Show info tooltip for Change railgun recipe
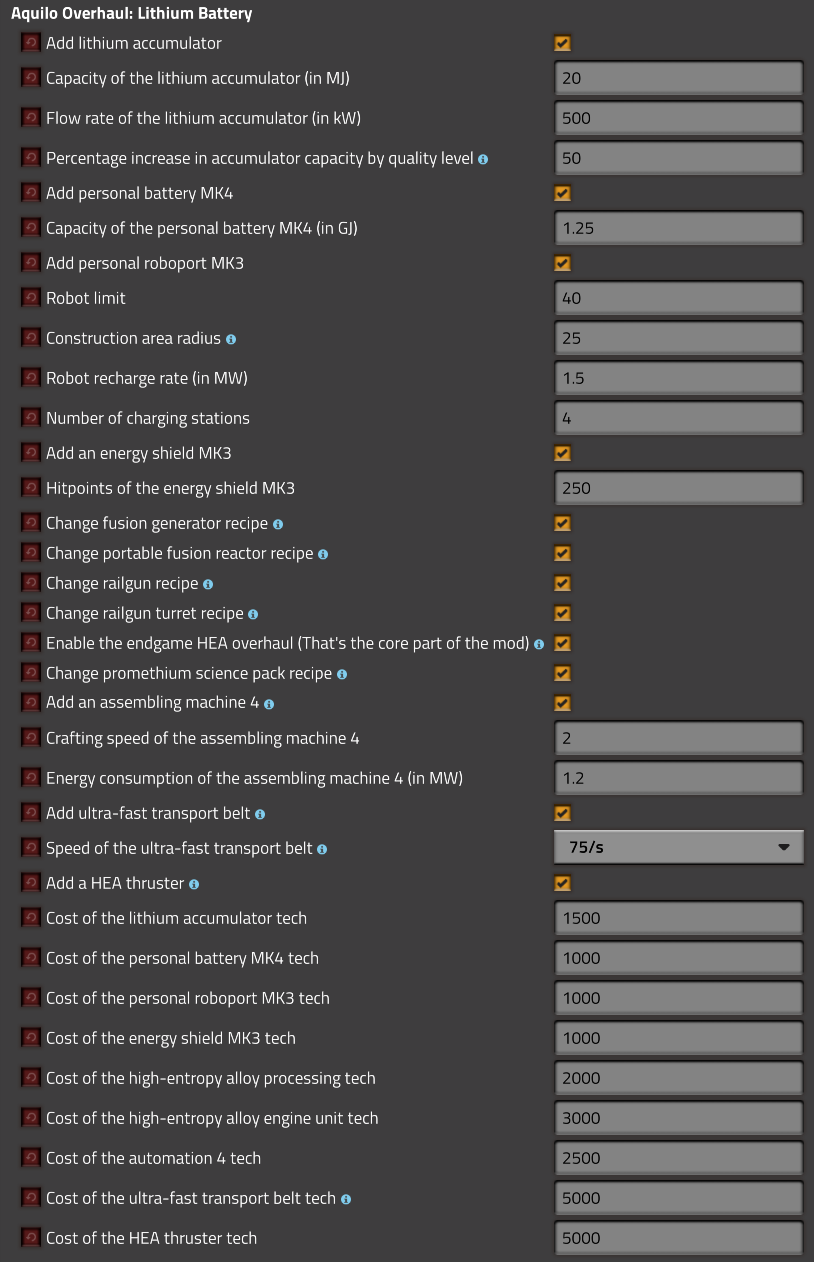 (208, 584)
